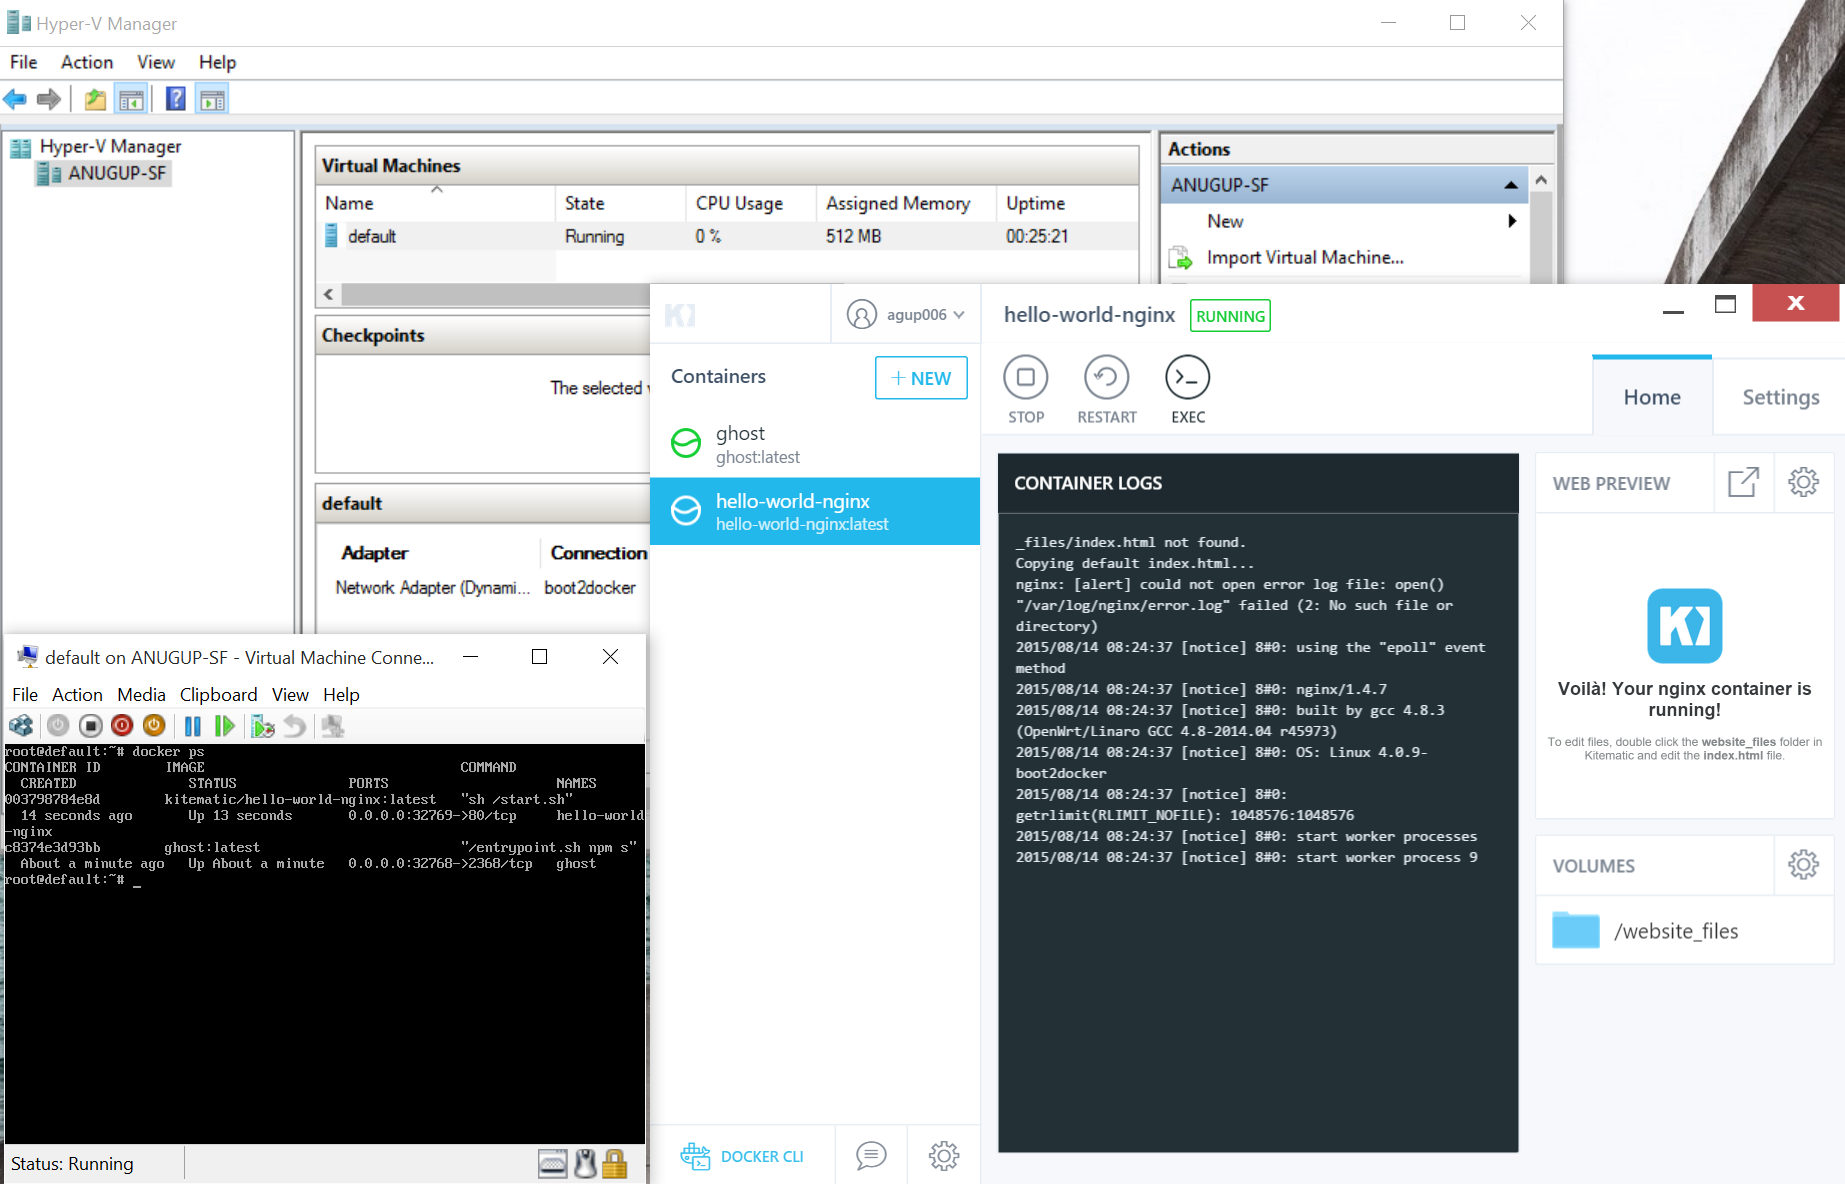Viewport: 1845px width, 1184px height.
Task: Click the Status: Running text in status bar
Action: point(72,1163)
